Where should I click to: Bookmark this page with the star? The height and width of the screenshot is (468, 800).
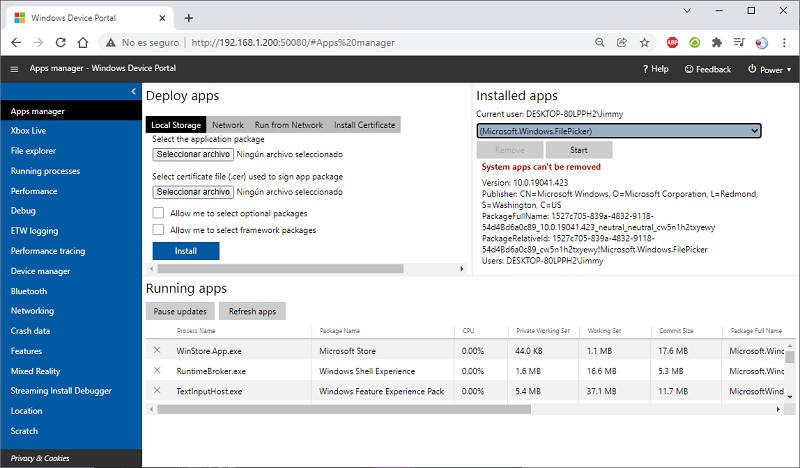(x=644, y=43)
